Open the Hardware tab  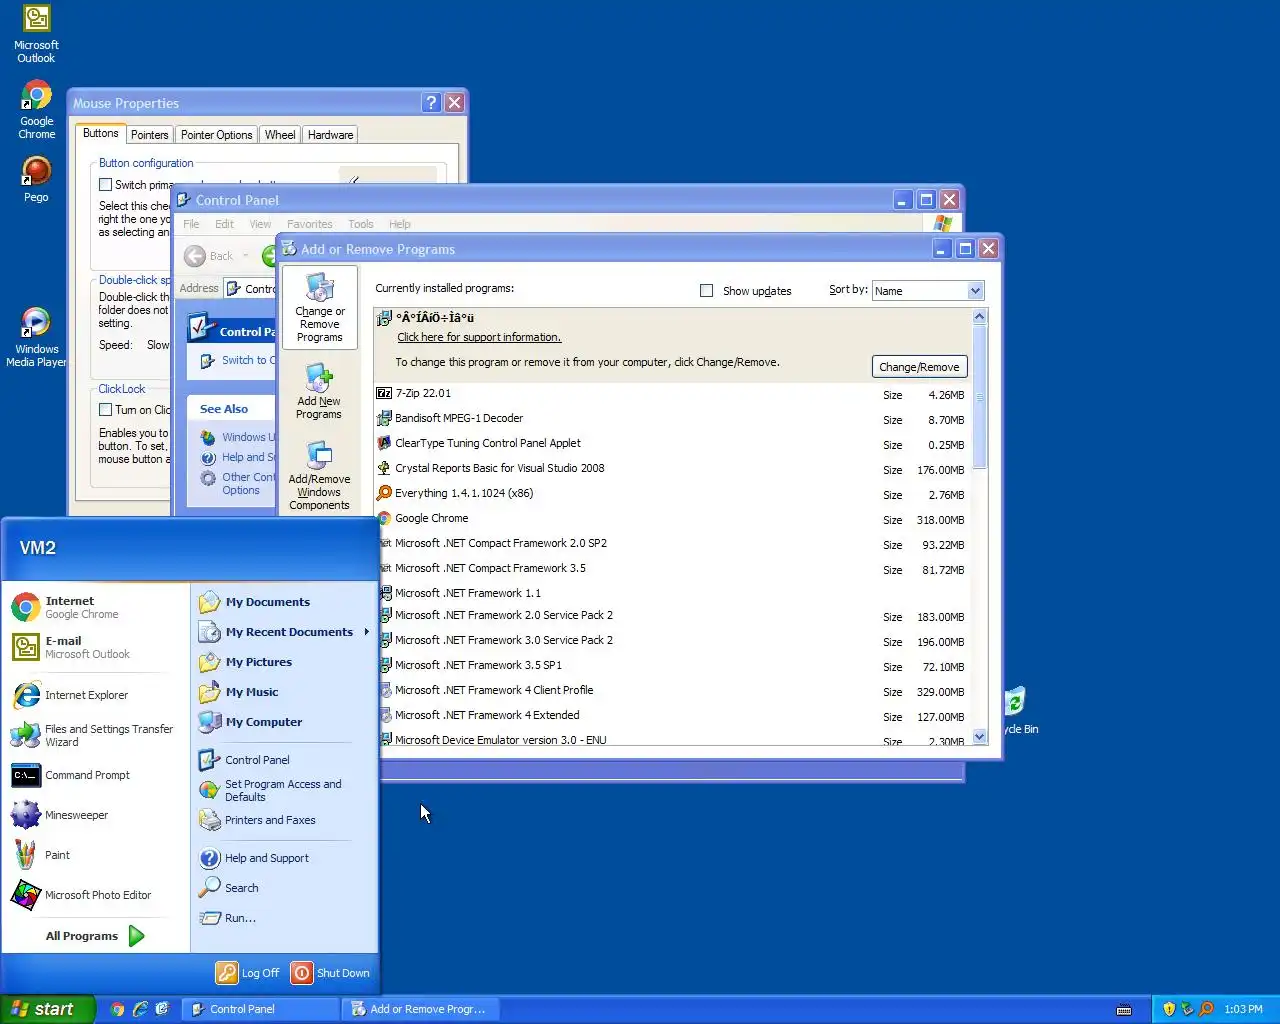click(330, 135)
